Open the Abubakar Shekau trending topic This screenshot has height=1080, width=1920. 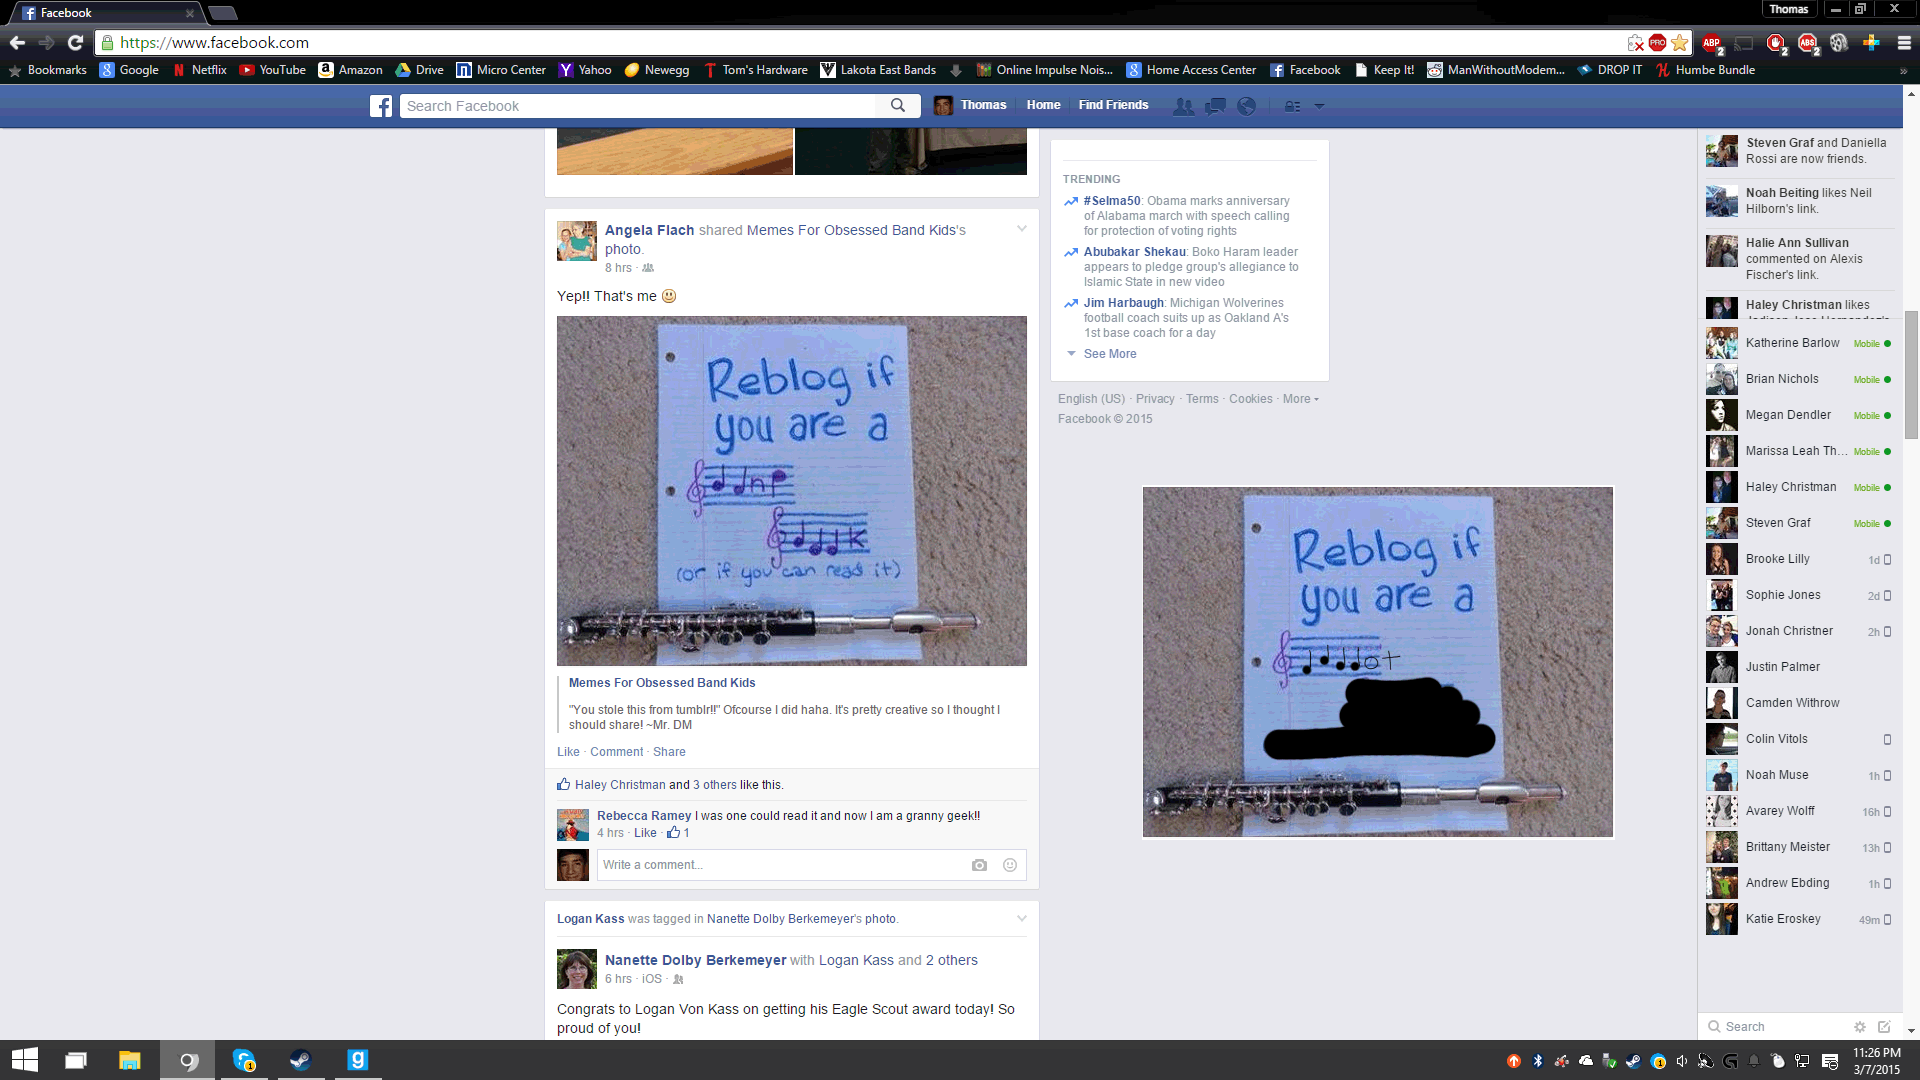click(x=1134, y=252)
